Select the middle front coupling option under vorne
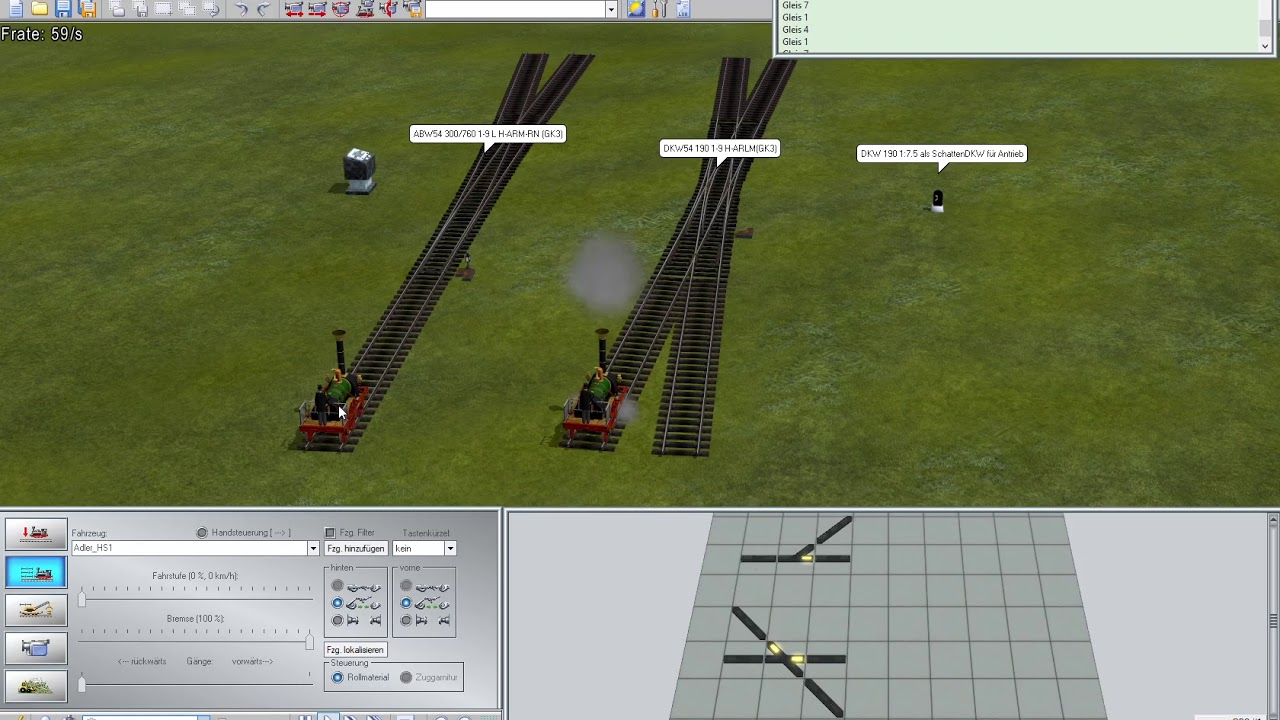 click(x=406, y=603)
